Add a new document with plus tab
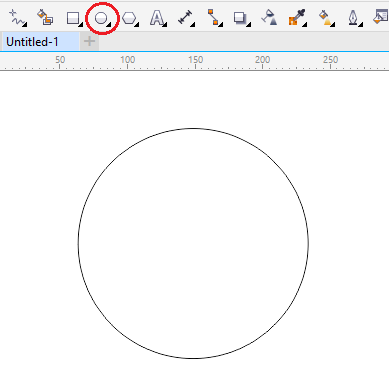This screenshot has height=369, width=389. pyautogui.click(x=89, y=42)
